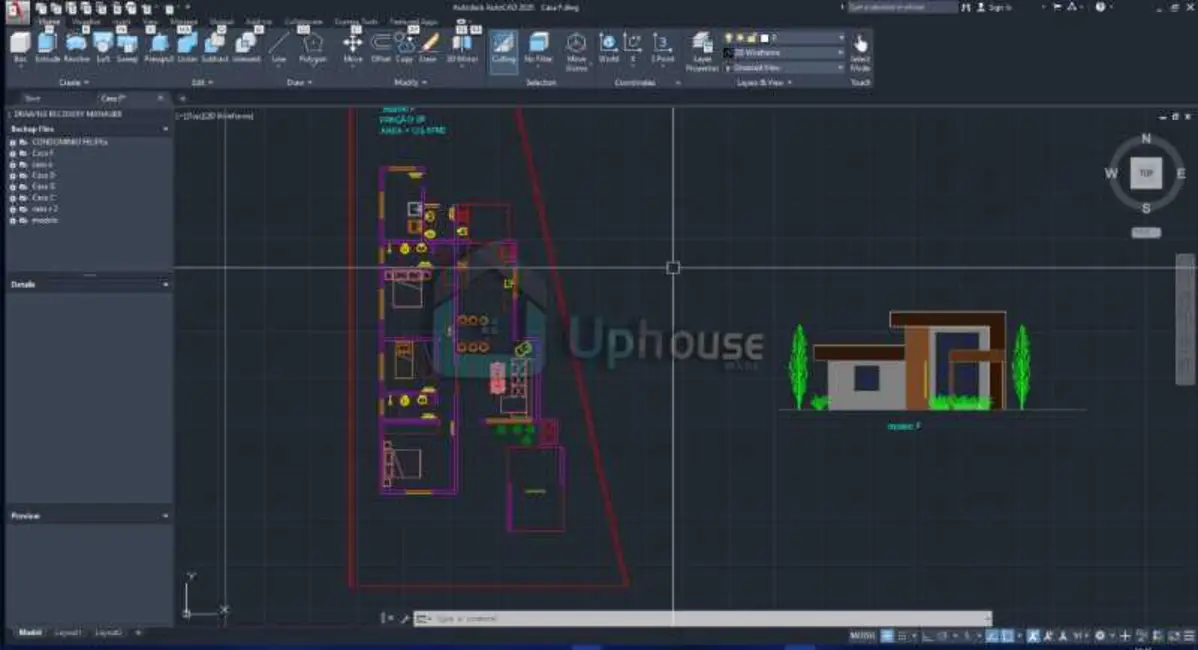Click the Extrude tool icon
1198x650 pixels.
tap(47, 46)
